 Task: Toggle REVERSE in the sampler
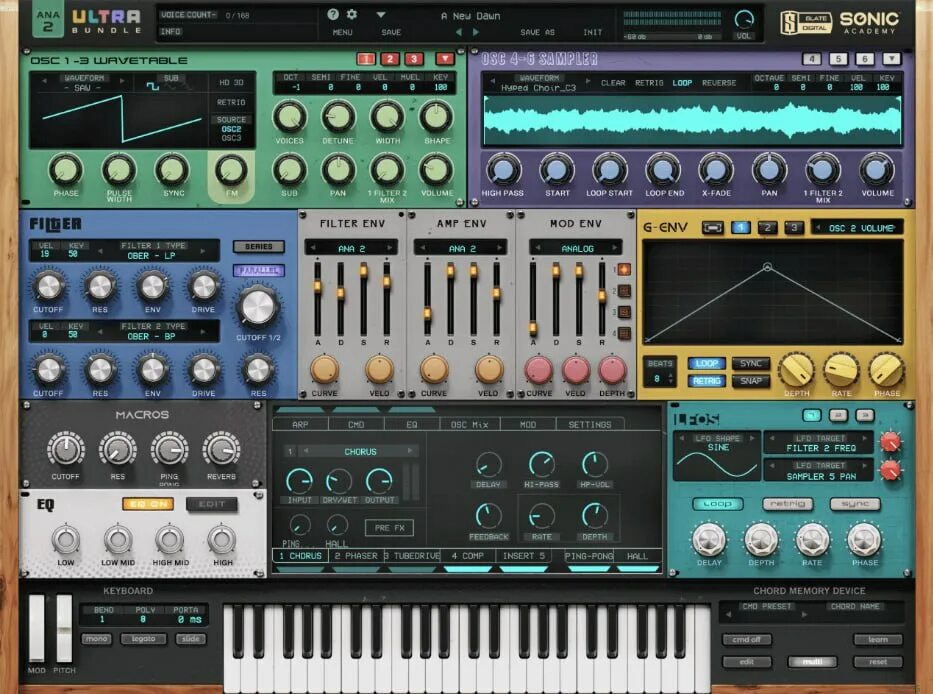719,83
